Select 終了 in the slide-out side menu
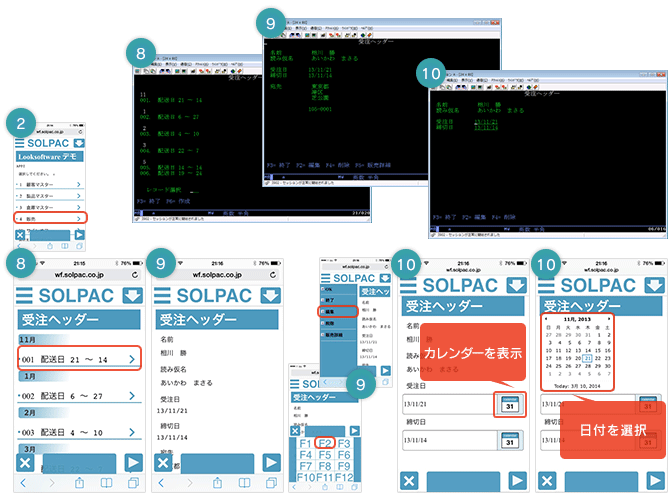 338,300
